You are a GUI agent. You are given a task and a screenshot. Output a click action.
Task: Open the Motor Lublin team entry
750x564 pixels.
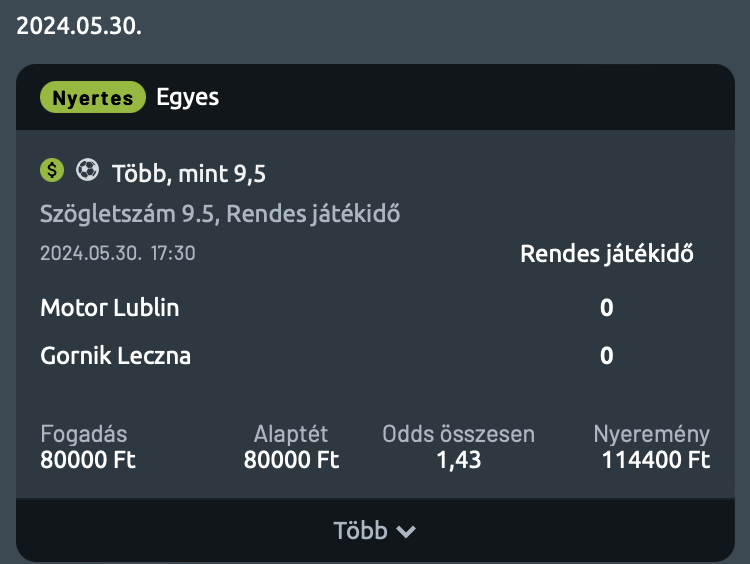pos(110,307)
